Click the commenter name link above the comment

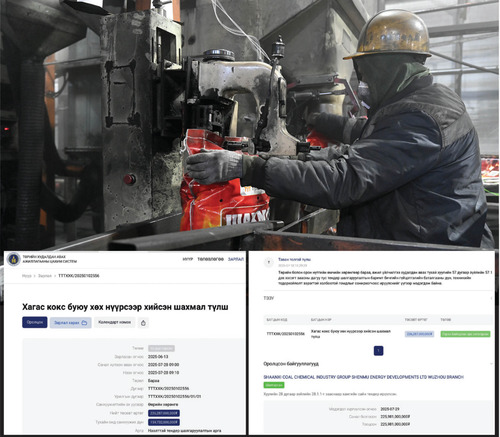click(x=294, y=259)
